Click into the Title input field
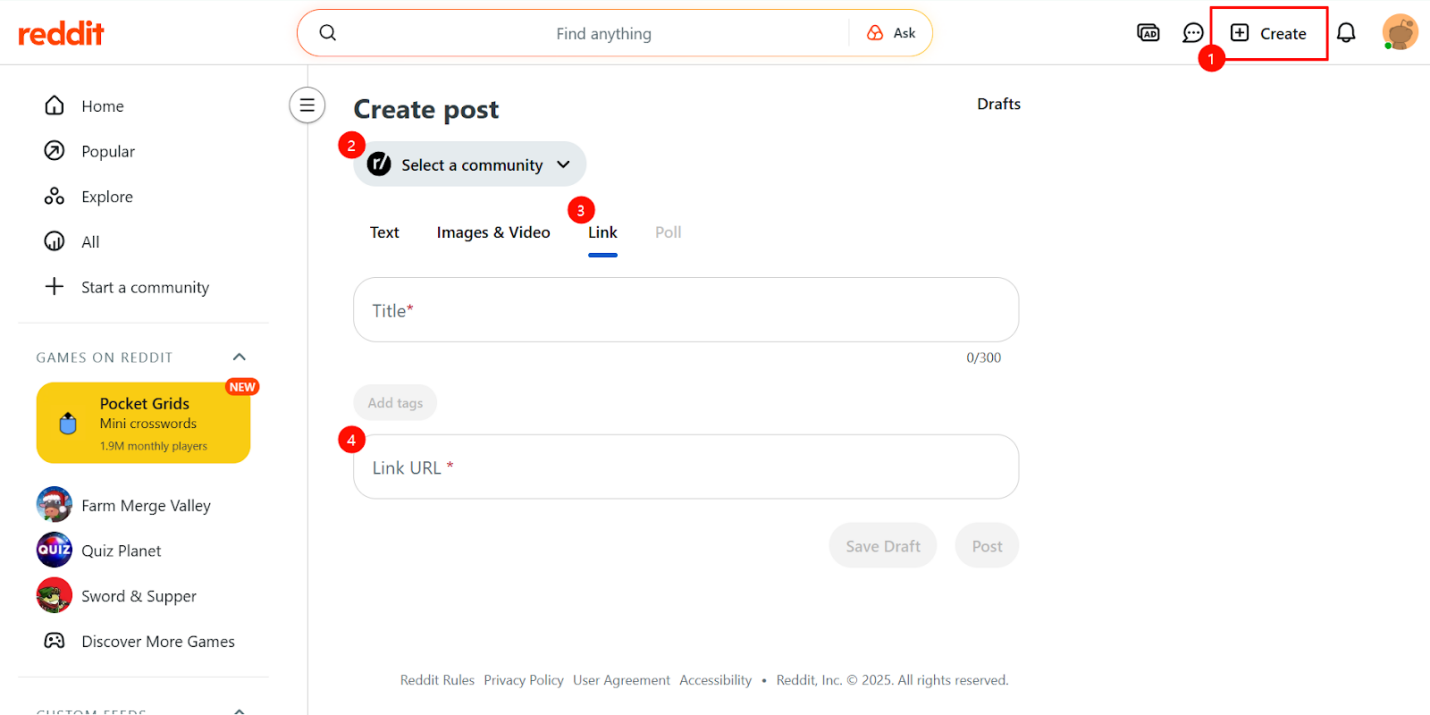The image size is (1430, 715). coord(685,310)
